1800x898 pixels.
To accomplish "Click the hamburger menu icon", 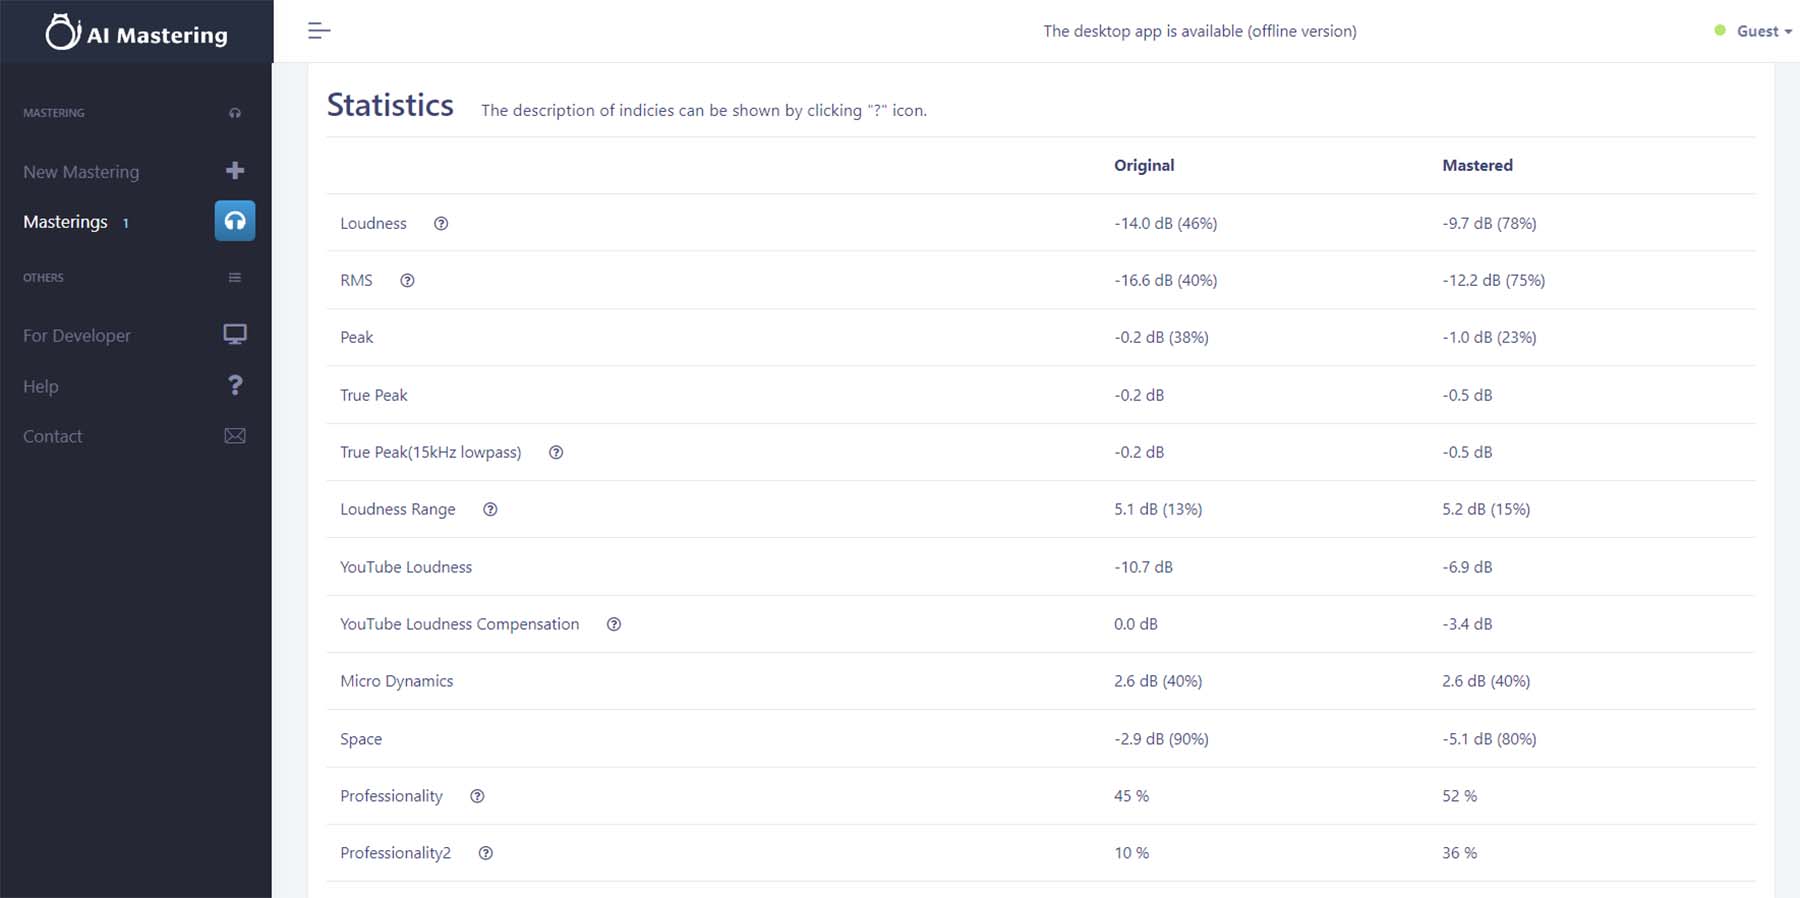I will coord(319,30).
